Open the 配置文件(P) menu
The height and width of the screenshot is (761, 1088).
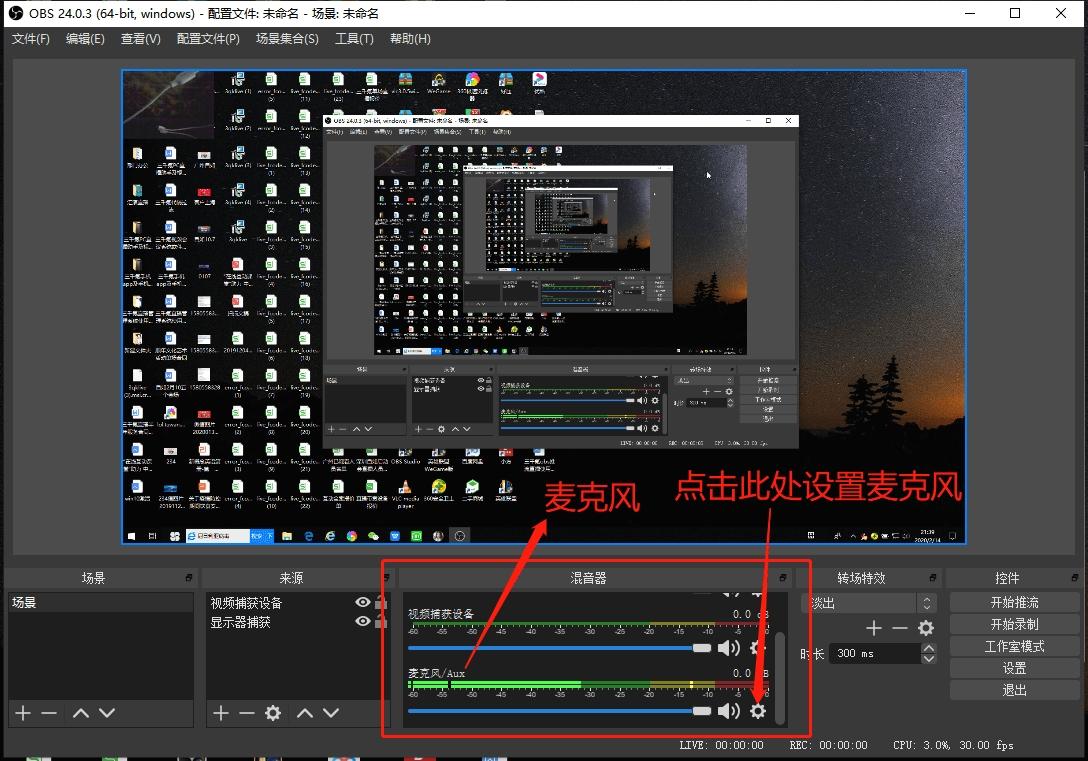208,39
